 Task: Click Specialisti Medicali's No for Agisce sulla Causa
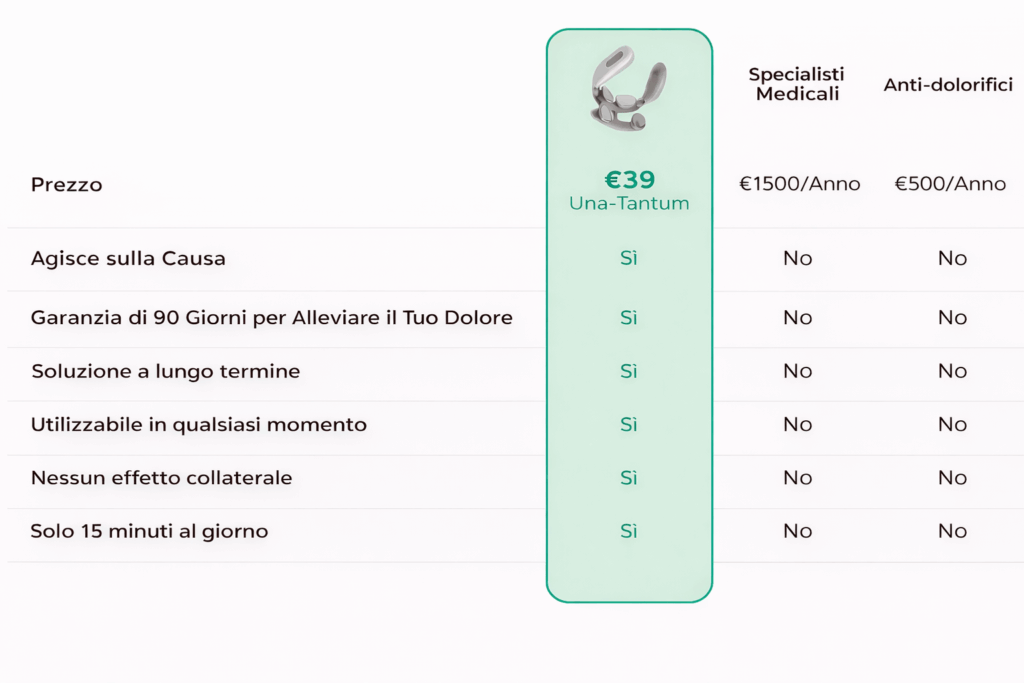[797, 258]
